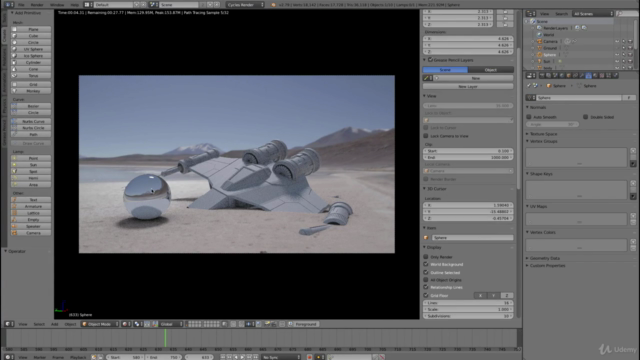The image size is (640, 360).
Task: Add a UV Sphere mesh
Action: (x=31, y=49)
